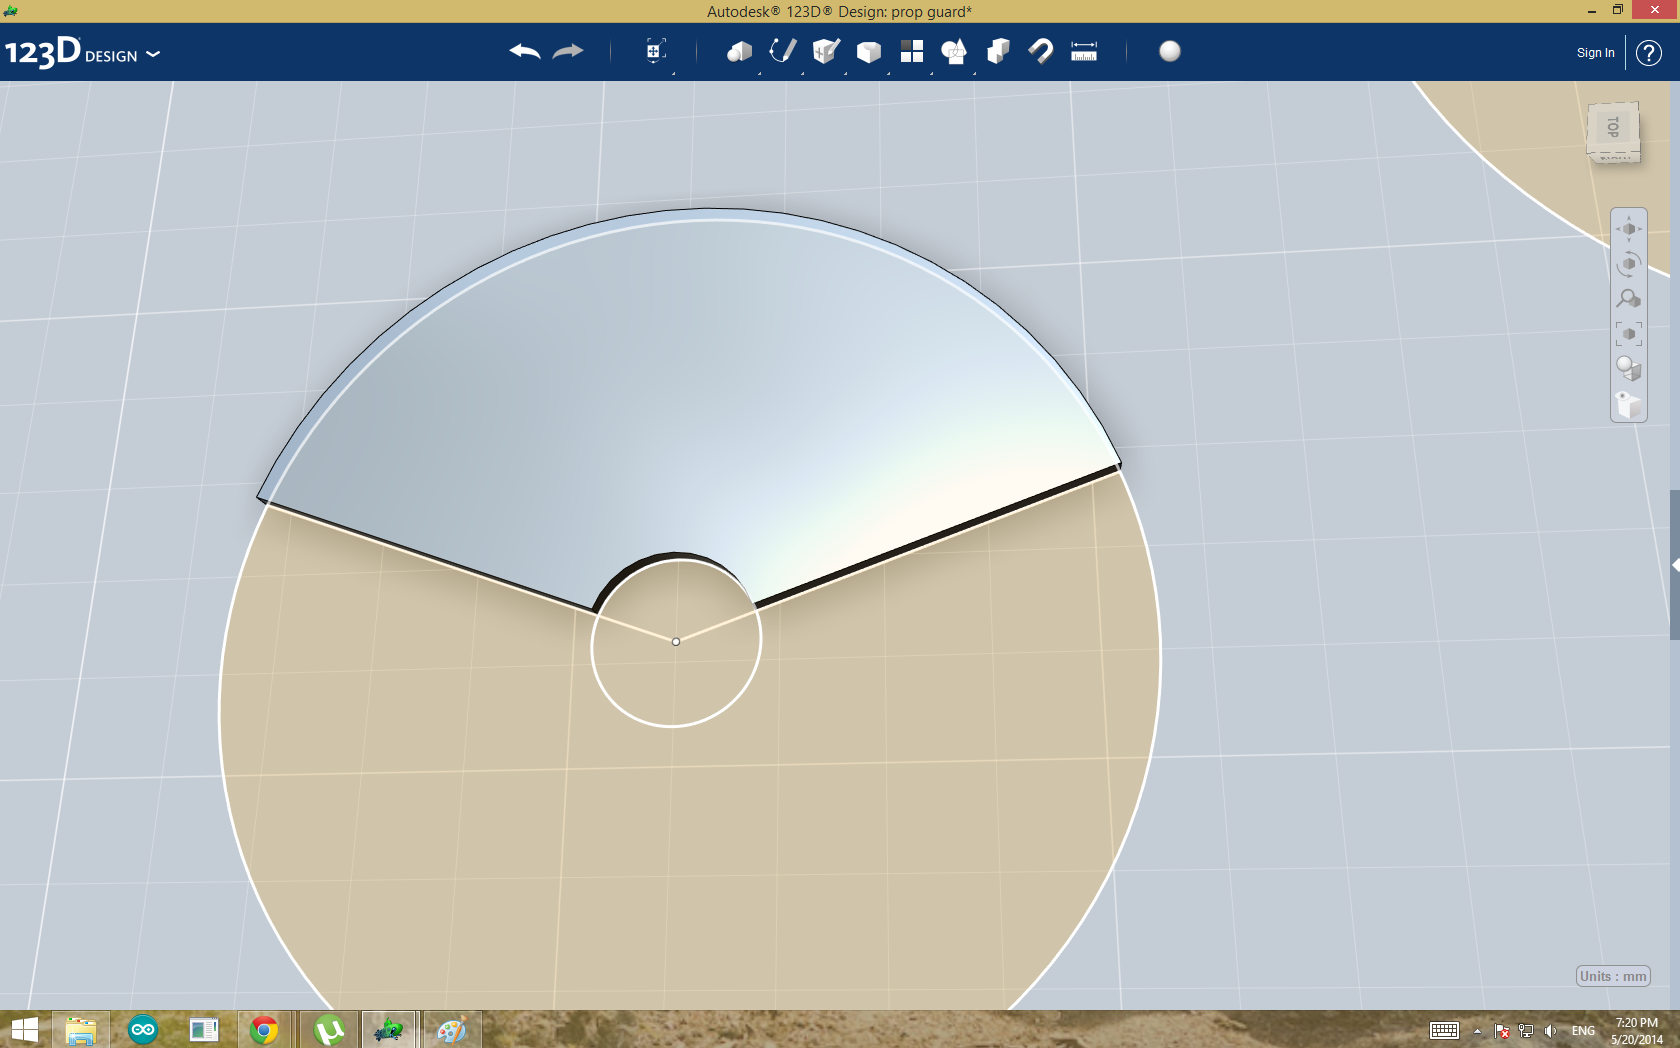1680x1048 pixels.
Task: Show hidden system tray icons
Action: (1477, 1031)
